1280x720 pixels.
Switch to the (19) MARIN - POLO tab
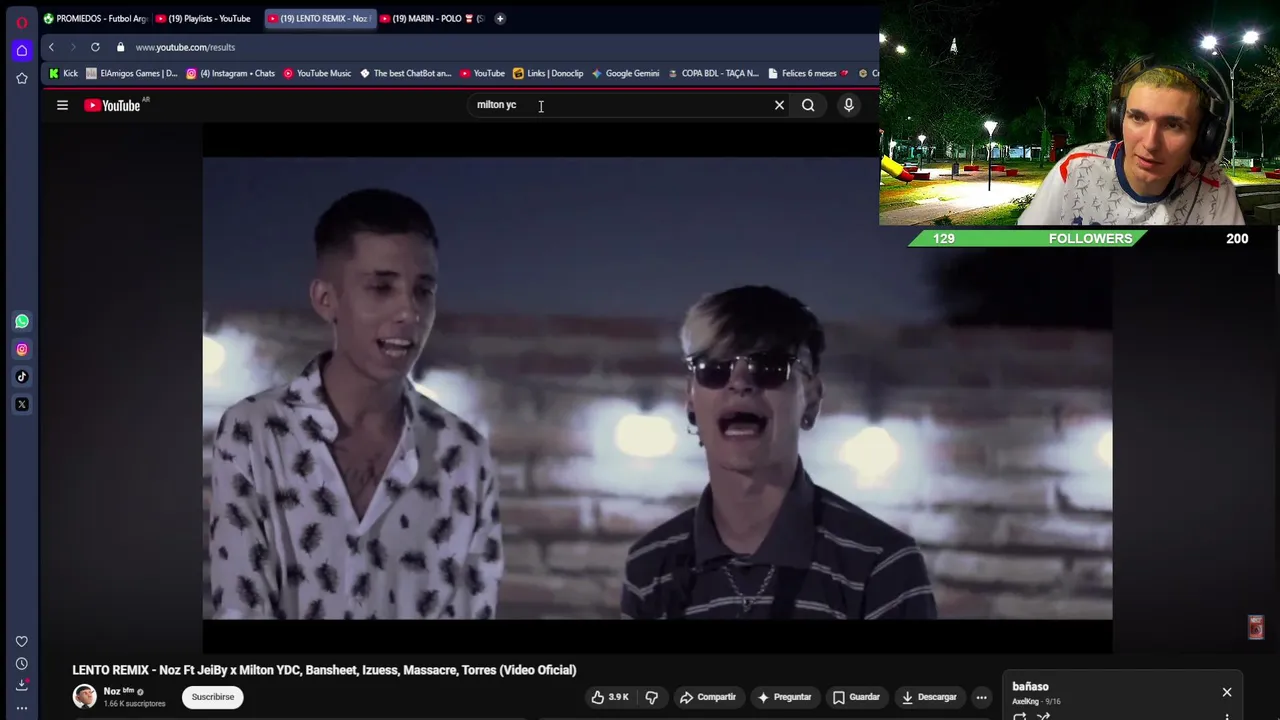point(432,18)
